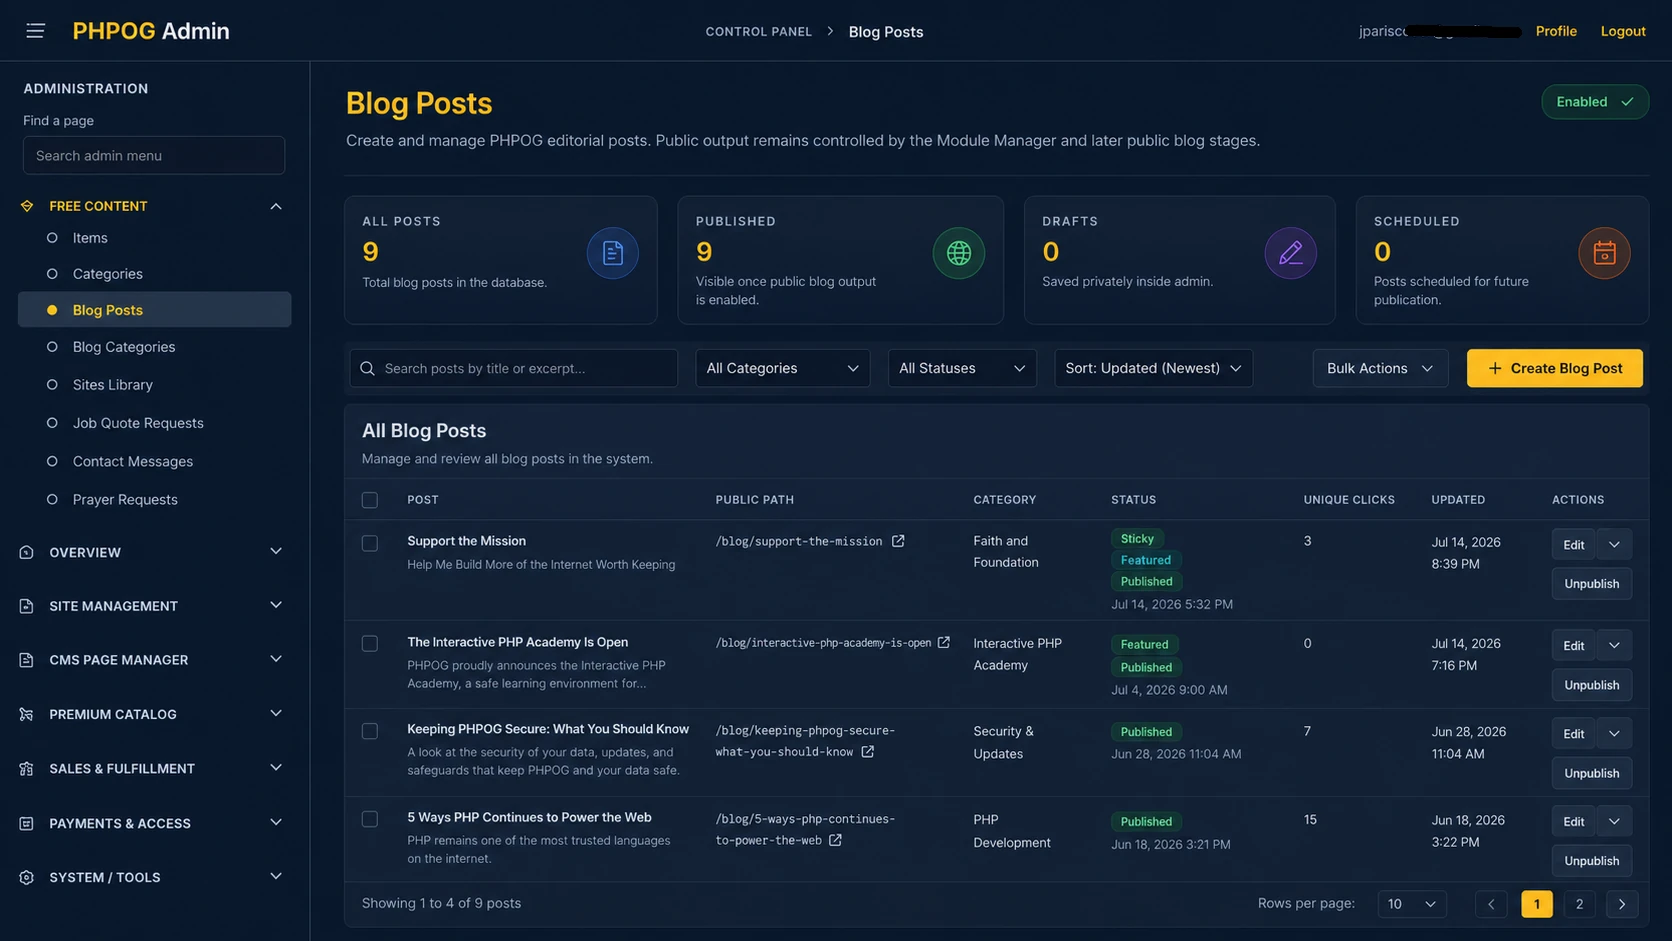Screen dimensions: 1672x941
Task: Expand more actions for 5 Ways PHP
Action: 1614,821
